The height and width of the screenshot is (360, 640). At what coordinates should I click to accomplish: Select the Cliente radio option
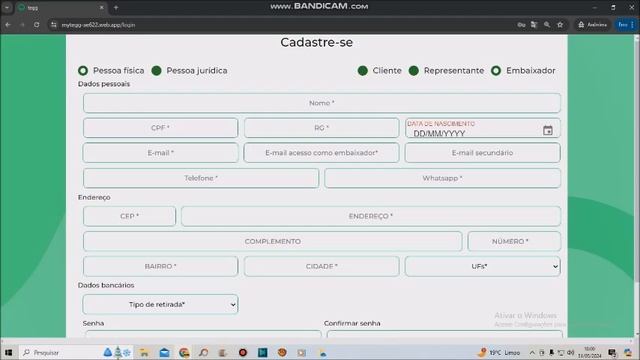click(362, 71)
